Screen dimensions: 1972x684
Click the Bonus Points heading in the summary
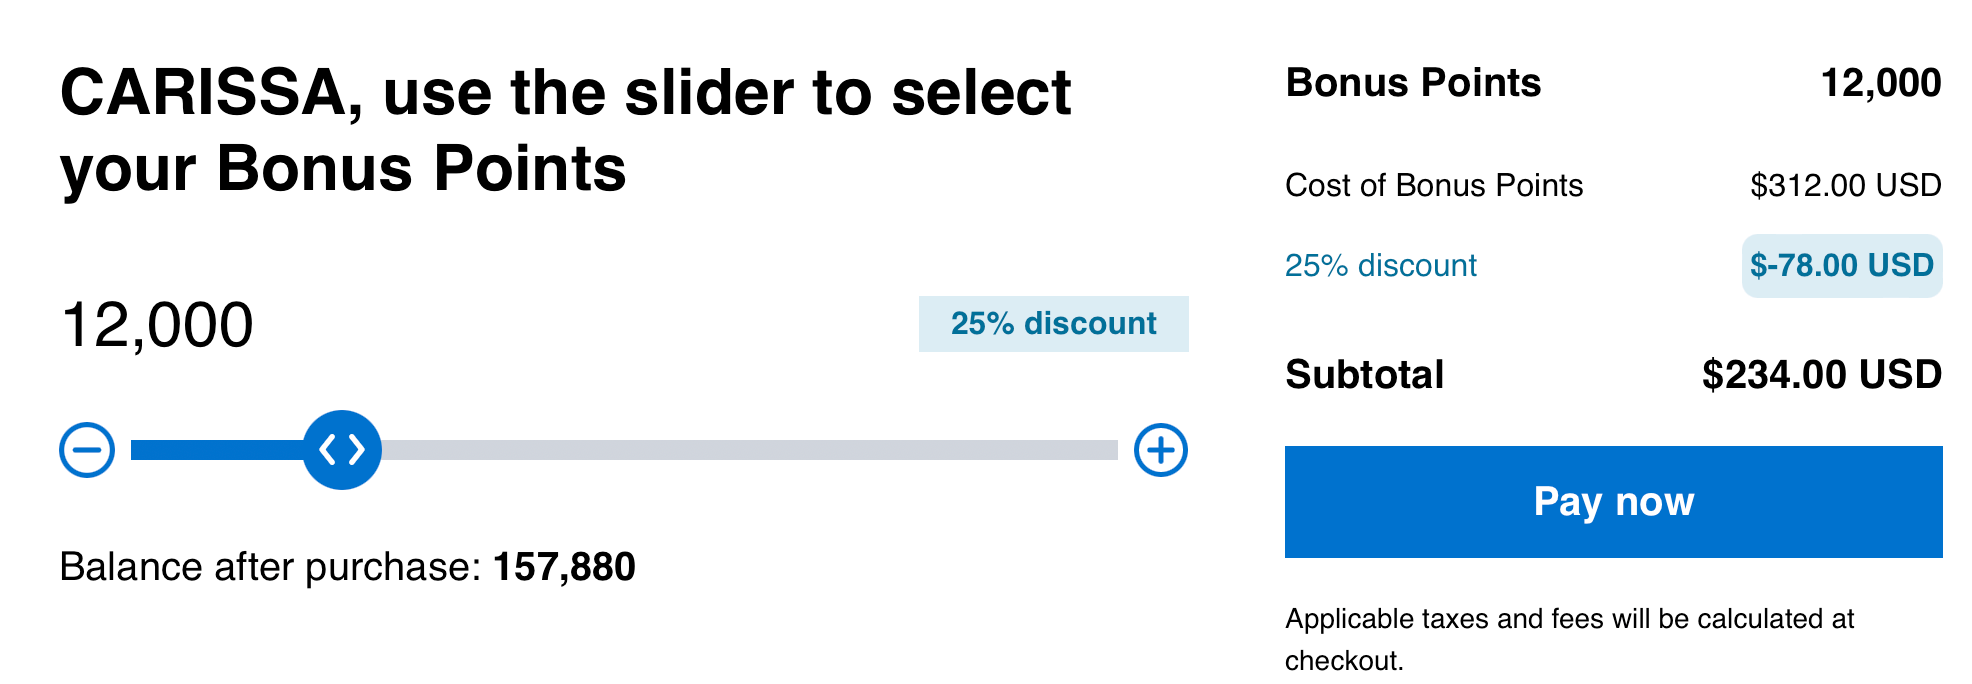[x=1413, y=83]
